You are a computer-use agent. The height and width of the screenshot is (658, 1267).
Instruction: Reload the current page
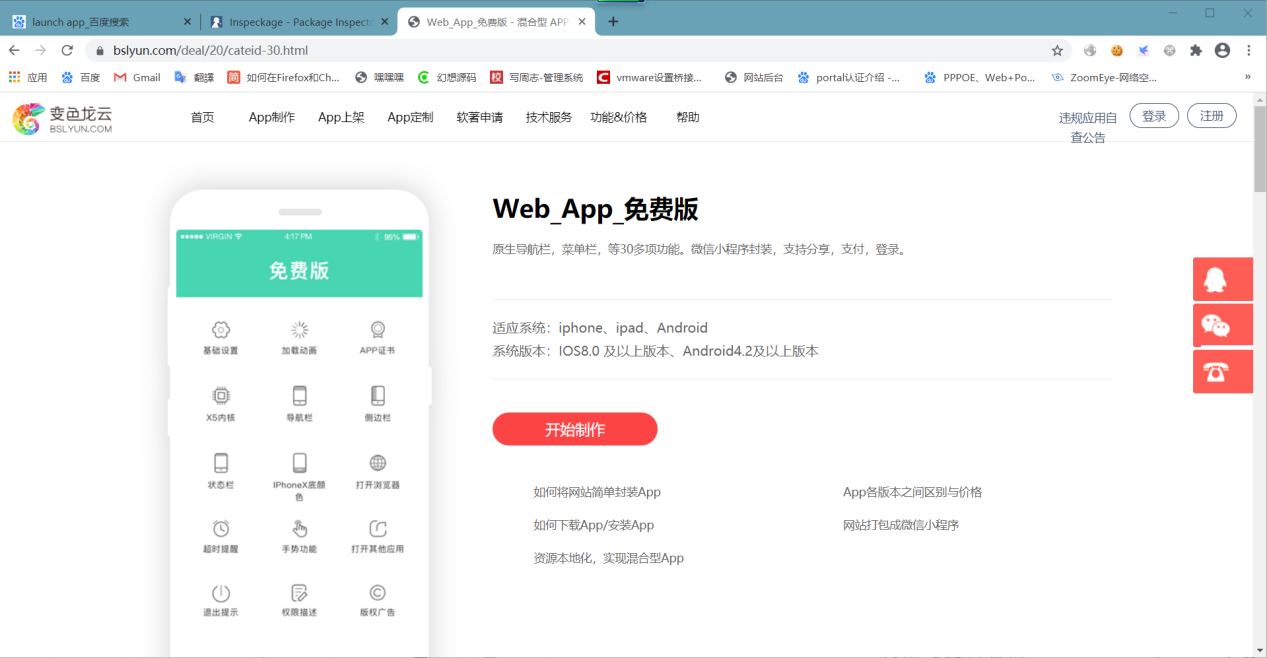(x=68, y=50)
